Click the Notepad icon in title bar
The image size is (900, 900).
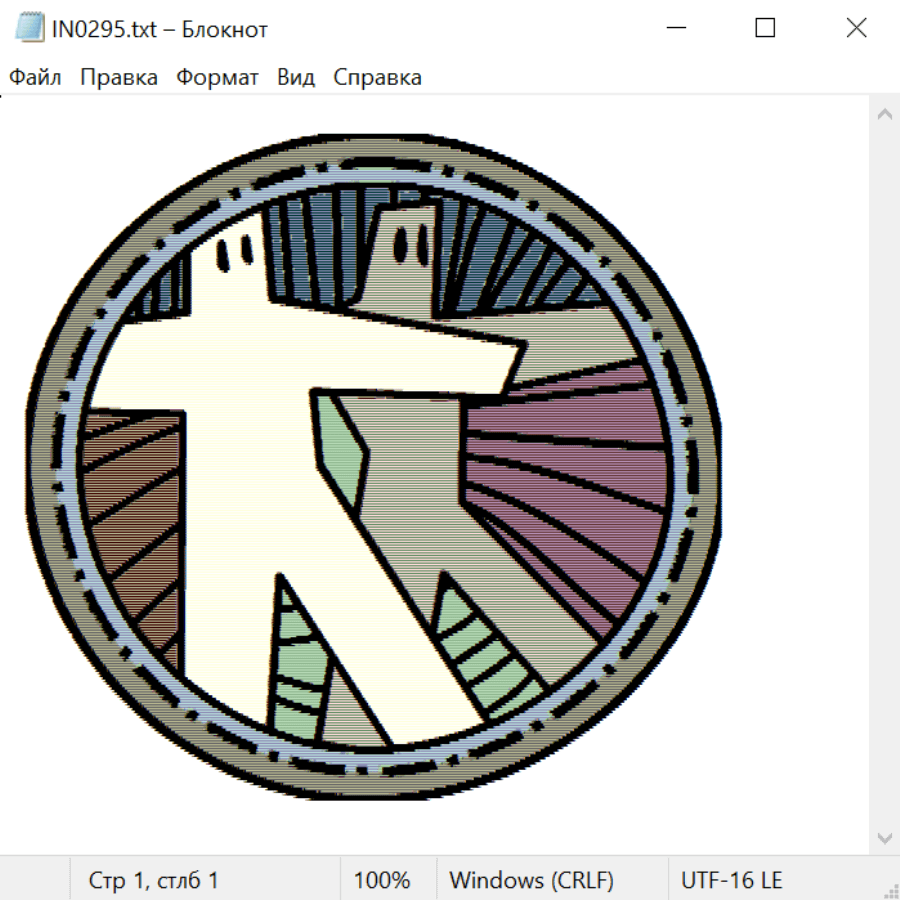[29, 28]
